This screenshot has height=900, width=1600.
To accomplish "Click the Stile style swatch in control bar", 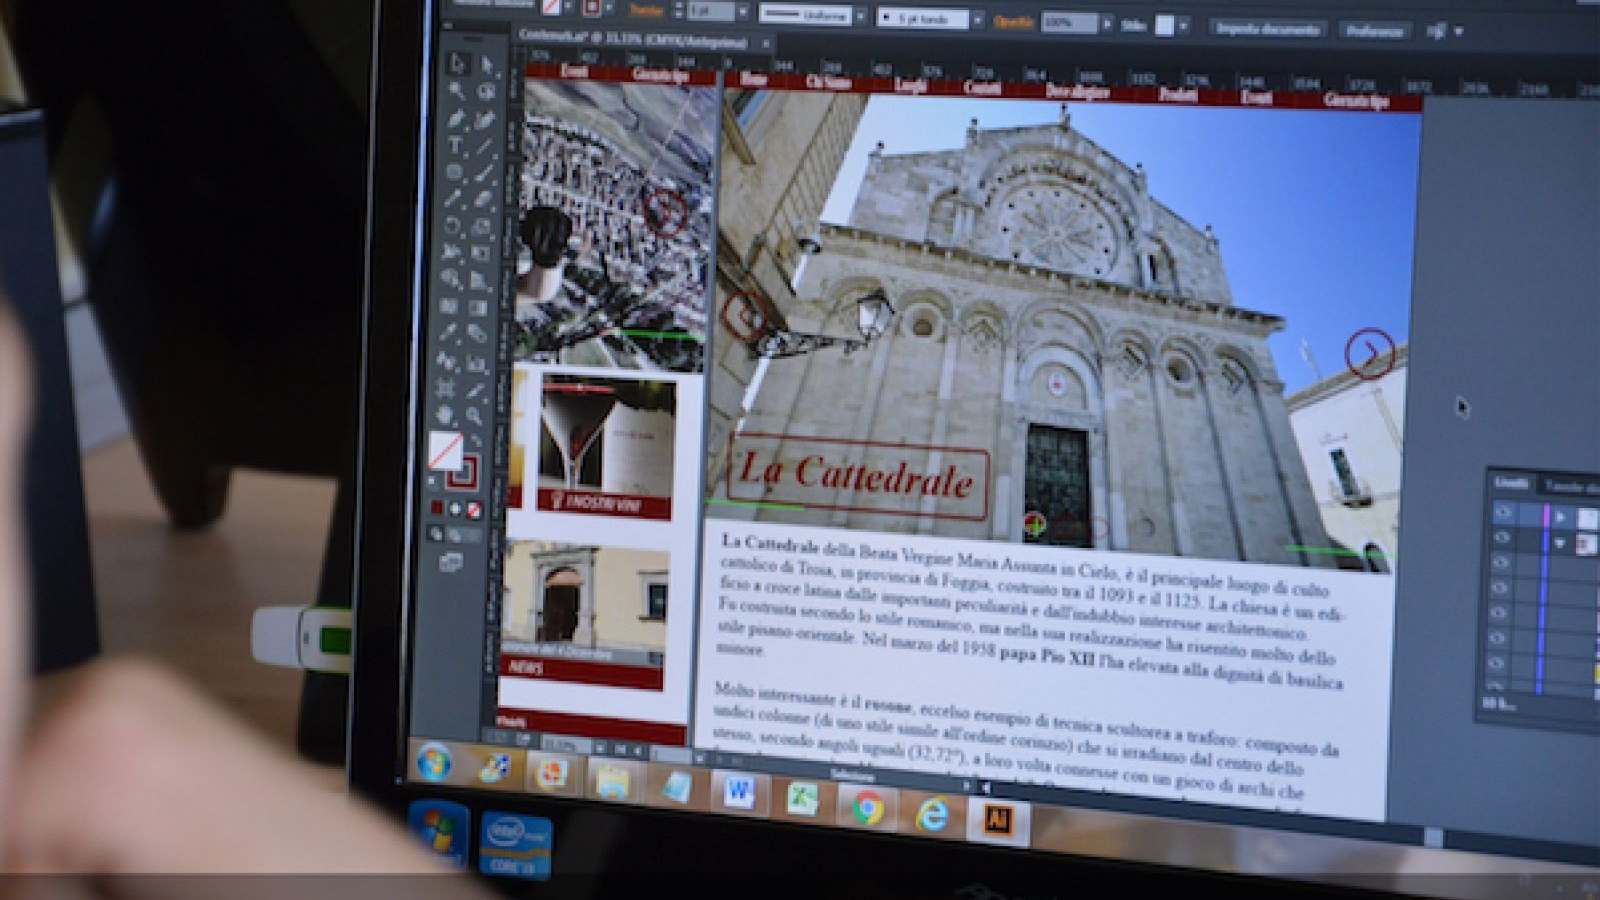I will tap(1163, 25).
